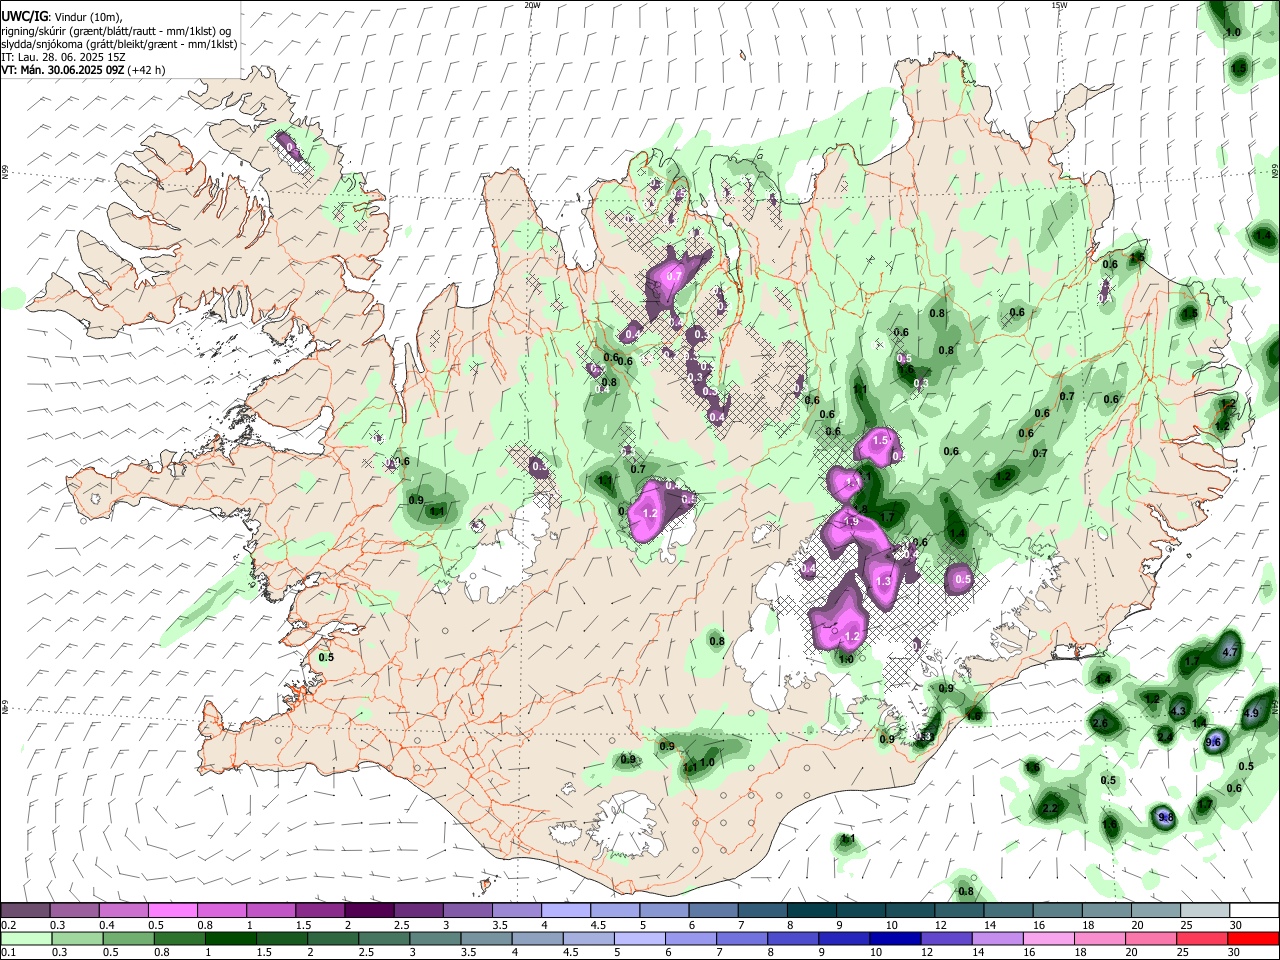Image resolution: width=1280 pixels, height=960 pixels.
Task: Click the "0.1" label on the lower scale
Action: click(8, 952)
